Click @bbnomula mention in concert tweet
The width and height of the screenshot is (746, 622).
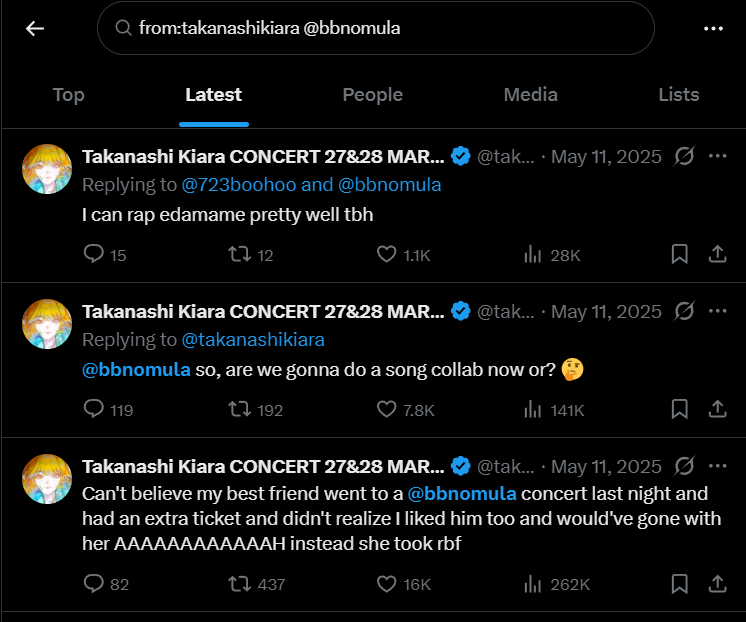[x=462, y=494]
